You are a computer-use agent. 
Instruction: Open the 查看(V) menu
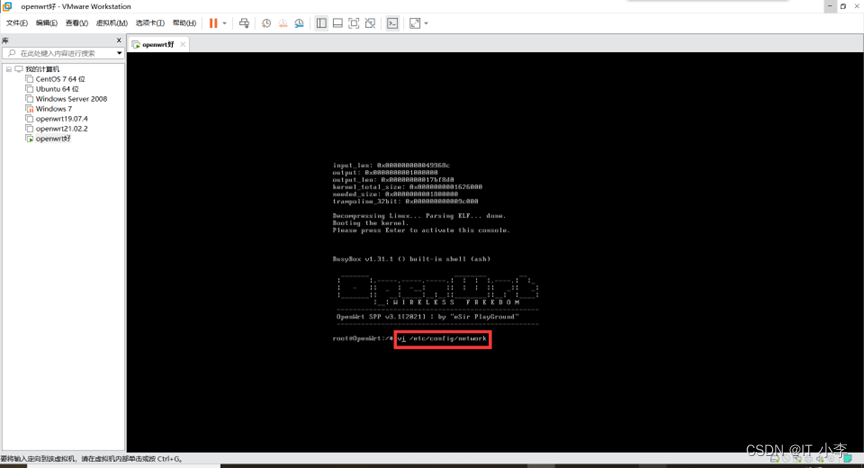click(x=77, y=23)
